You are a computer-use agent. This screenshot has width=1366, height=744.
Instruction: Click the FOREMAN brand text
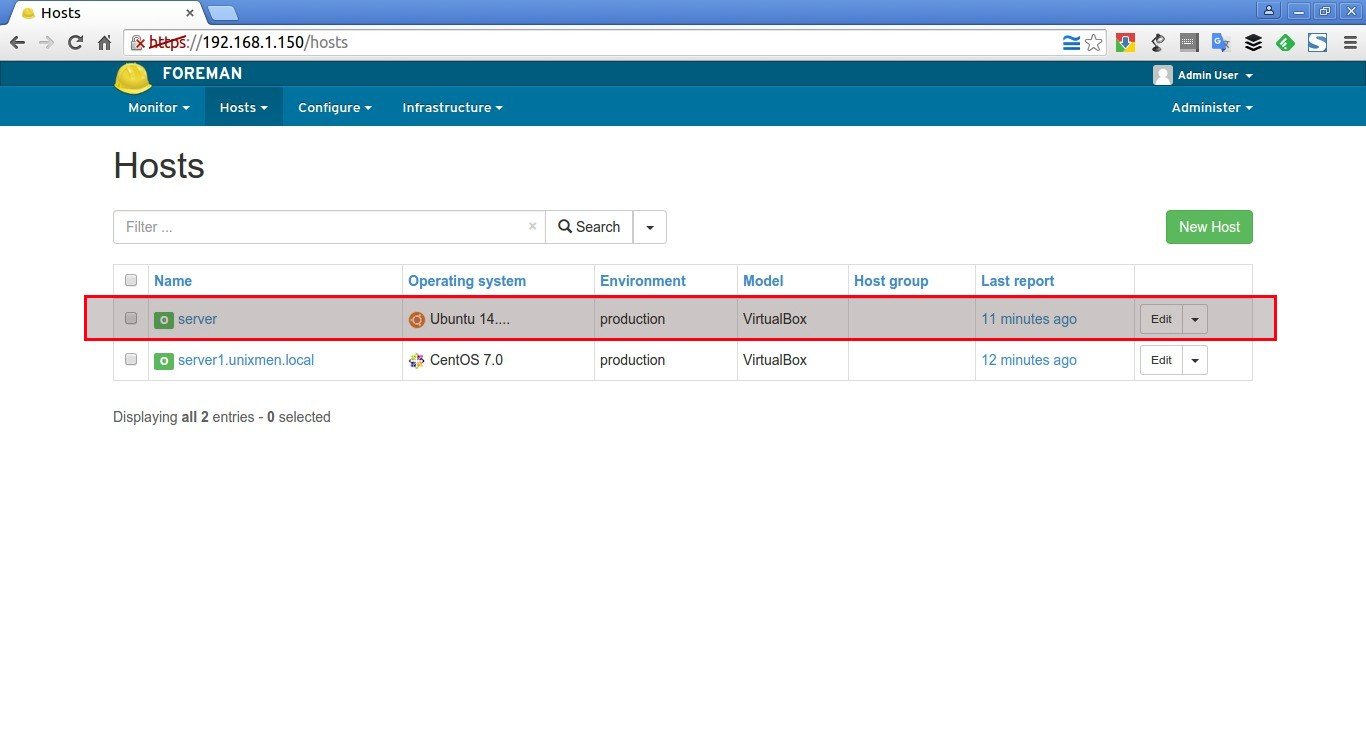[202, 74]
